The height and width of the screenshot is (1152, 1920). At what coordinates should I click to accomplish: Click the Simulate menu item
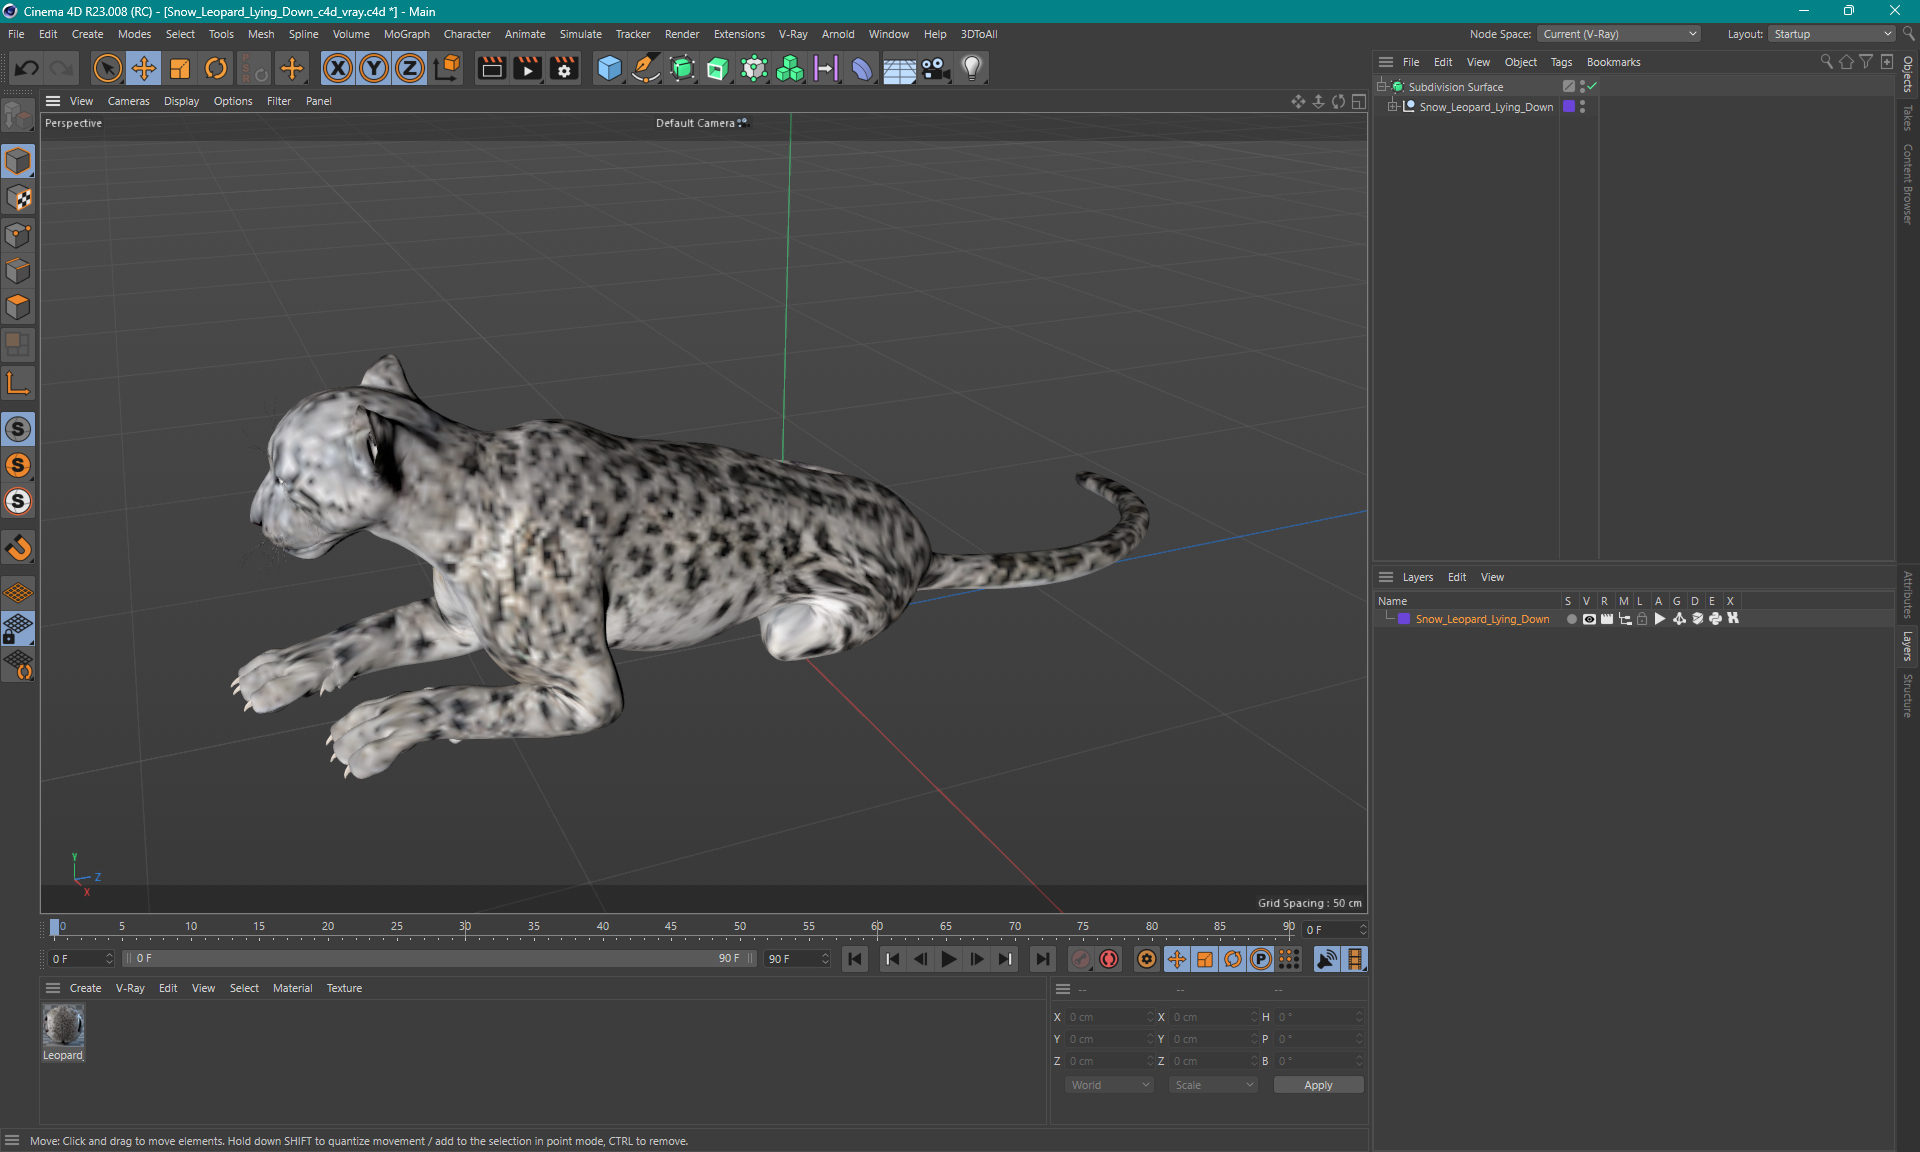577,33
